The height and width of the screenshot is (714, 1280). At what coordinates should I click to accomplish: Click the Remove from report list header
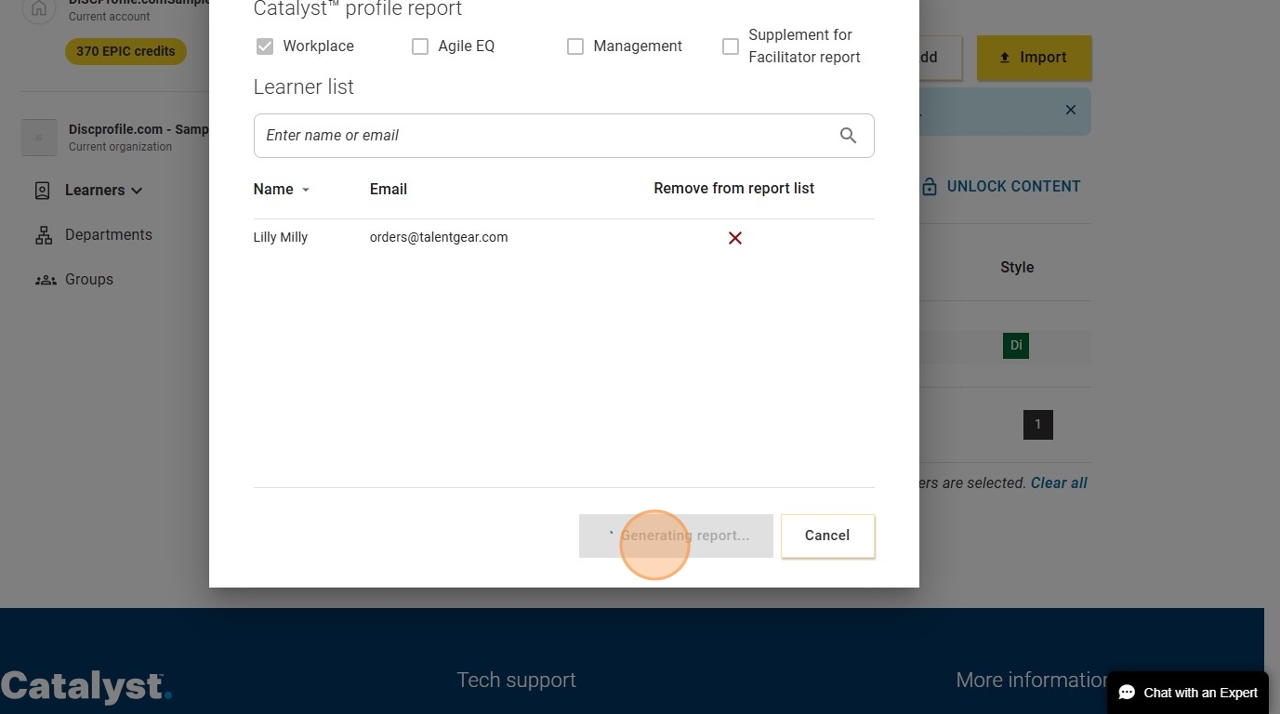(x=734, y=188)
